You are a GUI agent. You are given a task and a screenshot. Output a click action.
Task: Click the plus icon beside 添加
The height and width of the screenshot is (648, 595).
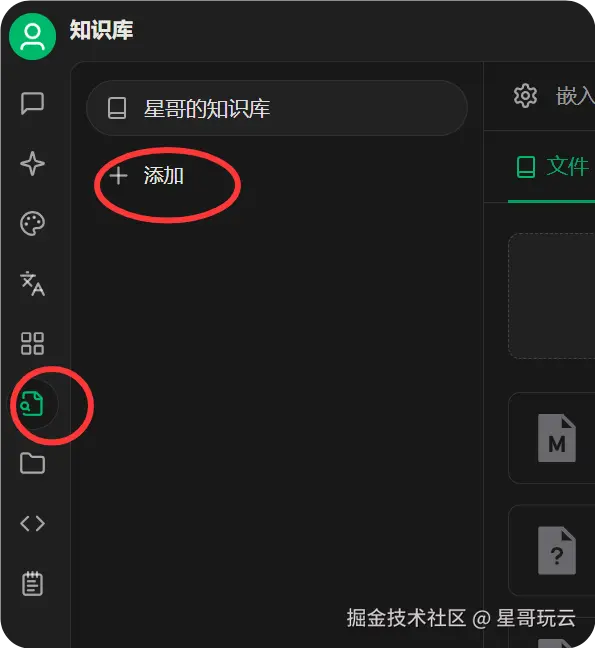tap(119, 176)
